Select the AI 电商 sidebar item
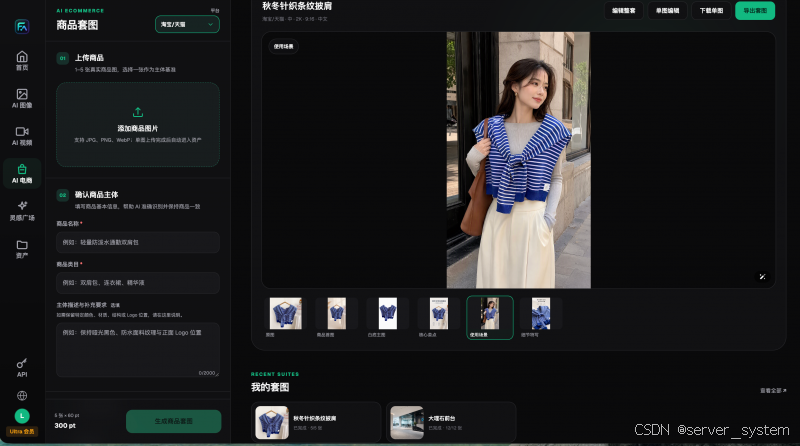Viewport: 800px width, 446px height. tap(22, 174)
